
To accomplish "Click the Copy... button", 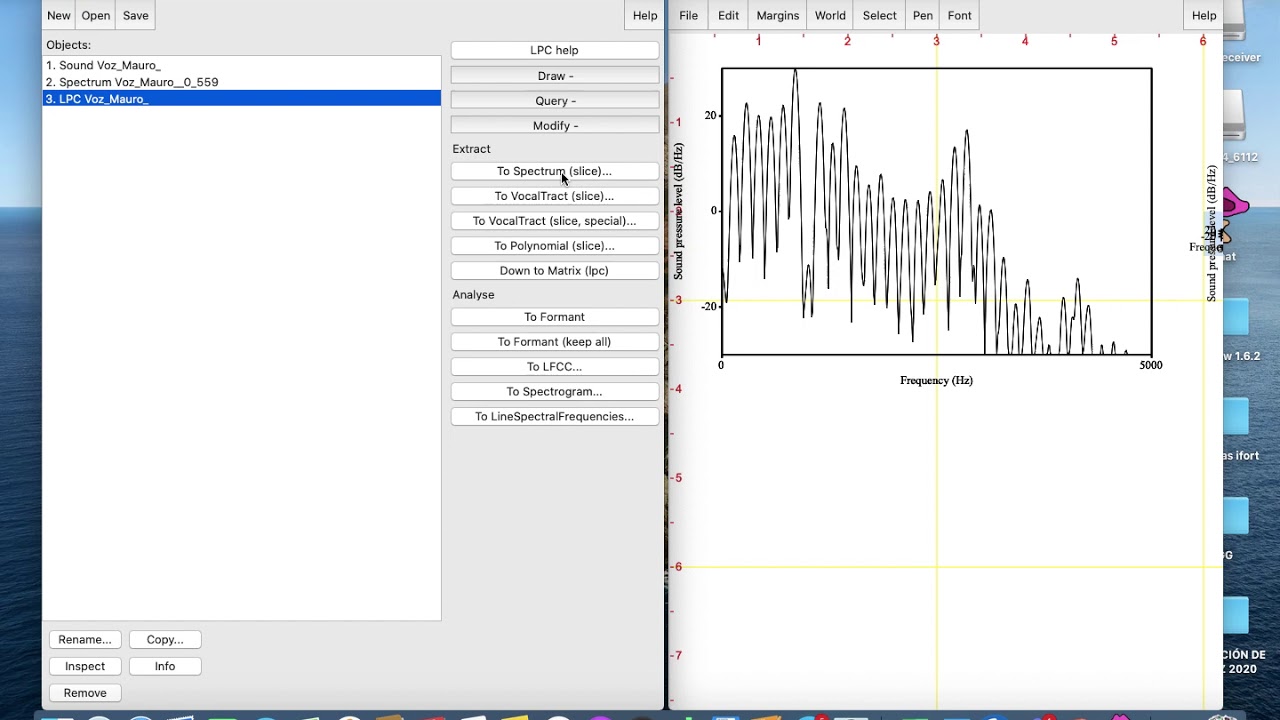I will (165, 640).
